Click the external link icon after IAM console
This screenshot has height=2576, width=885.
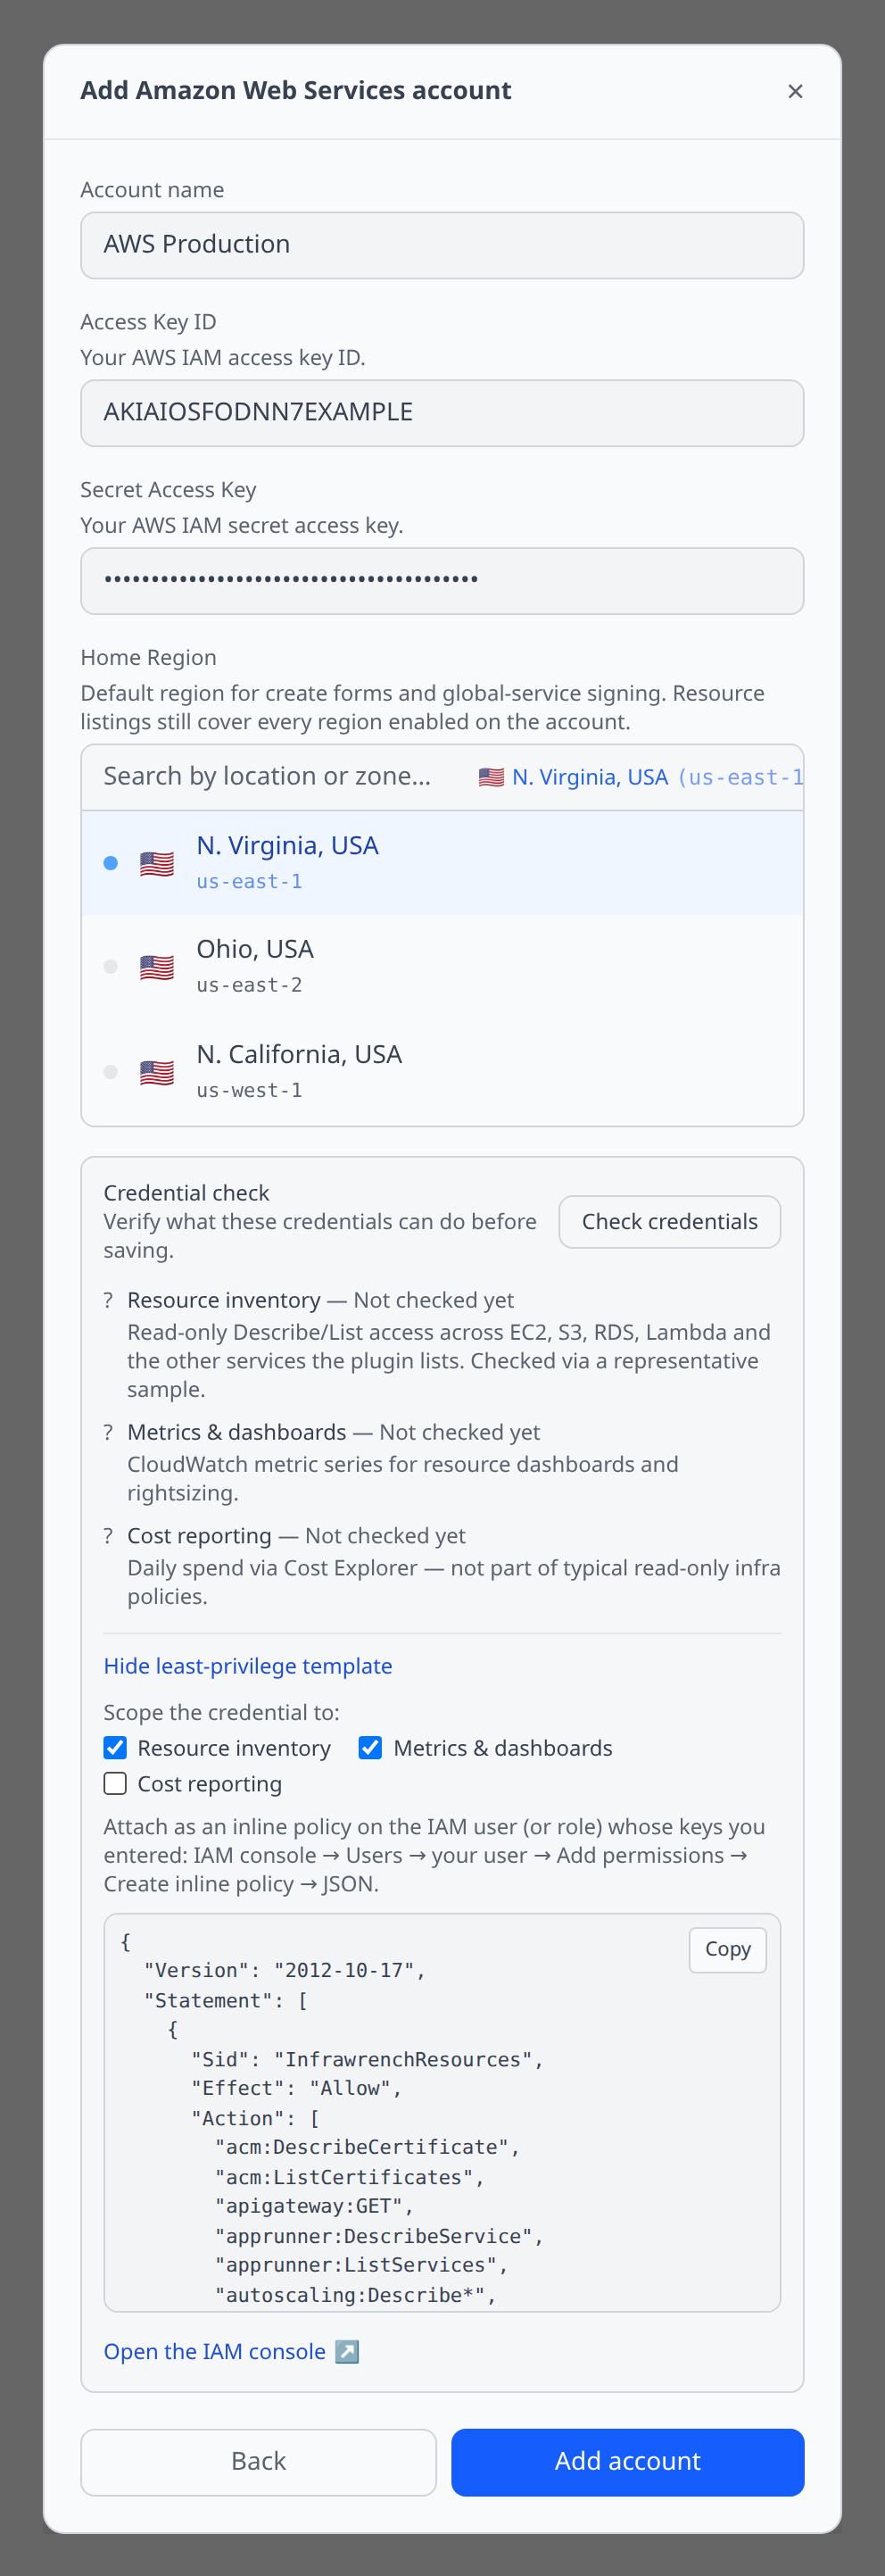[347, 2351]
